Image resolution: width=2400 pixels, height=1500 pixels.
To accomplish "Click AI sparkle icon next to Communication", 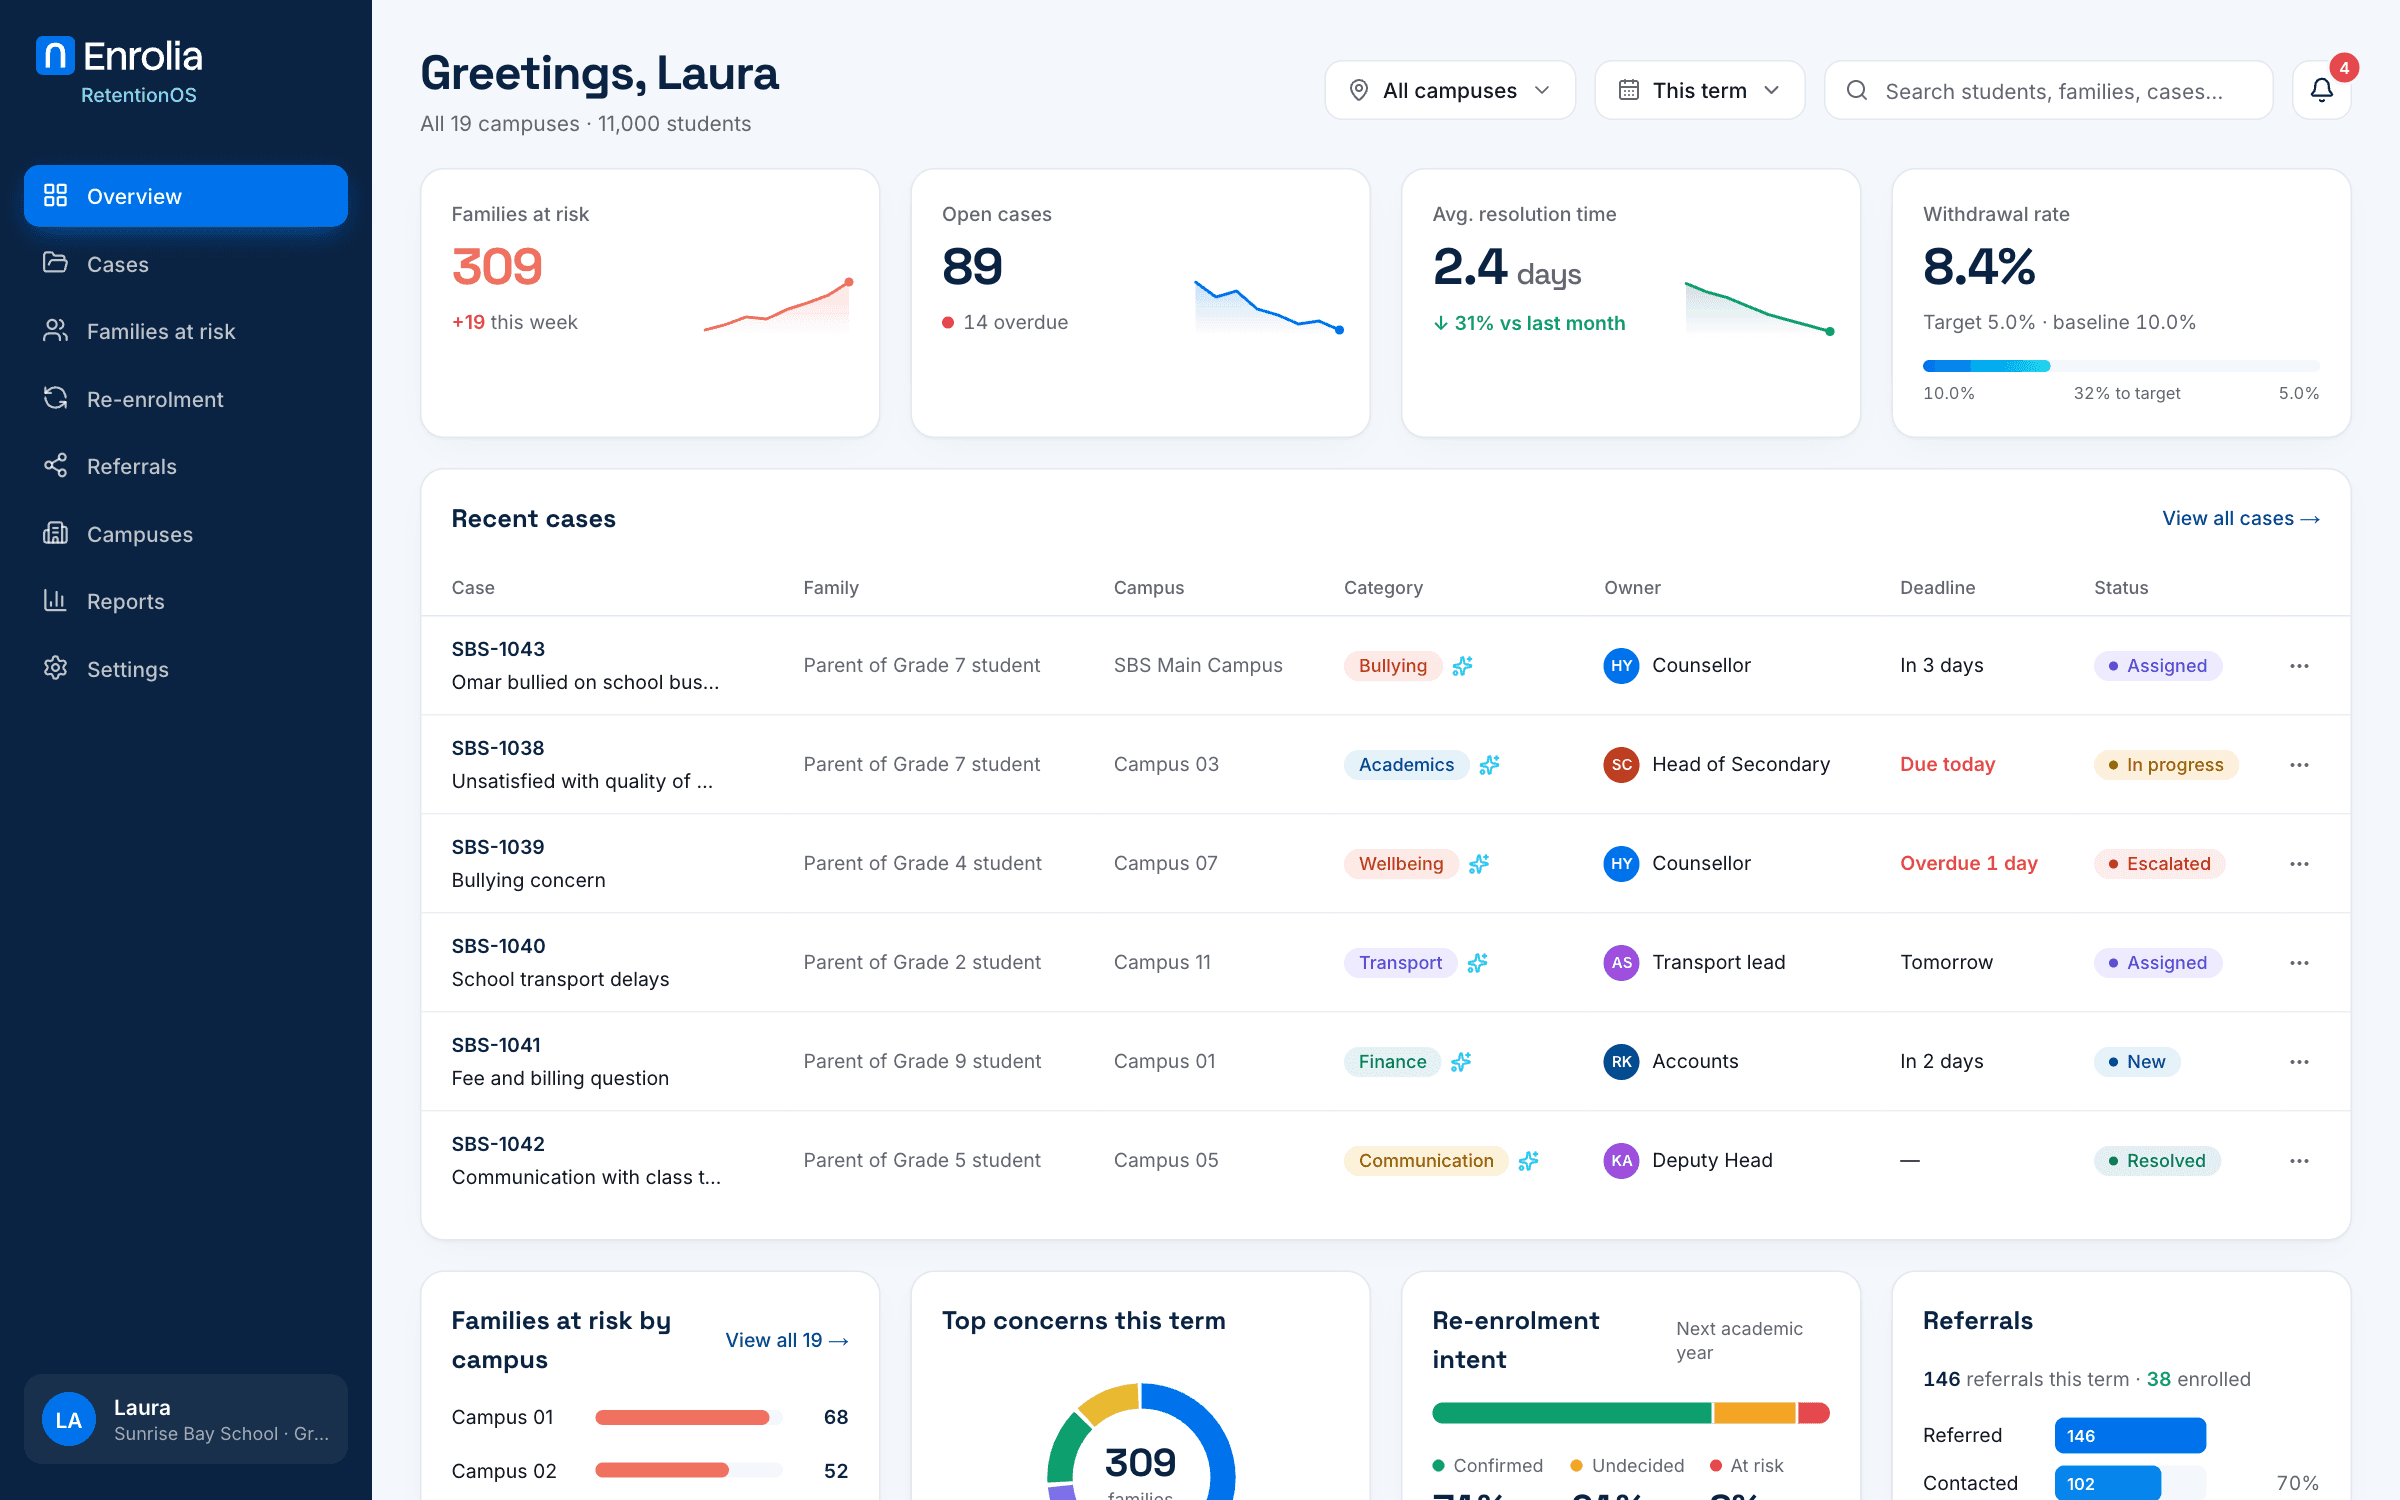I will (1528, 1161).
